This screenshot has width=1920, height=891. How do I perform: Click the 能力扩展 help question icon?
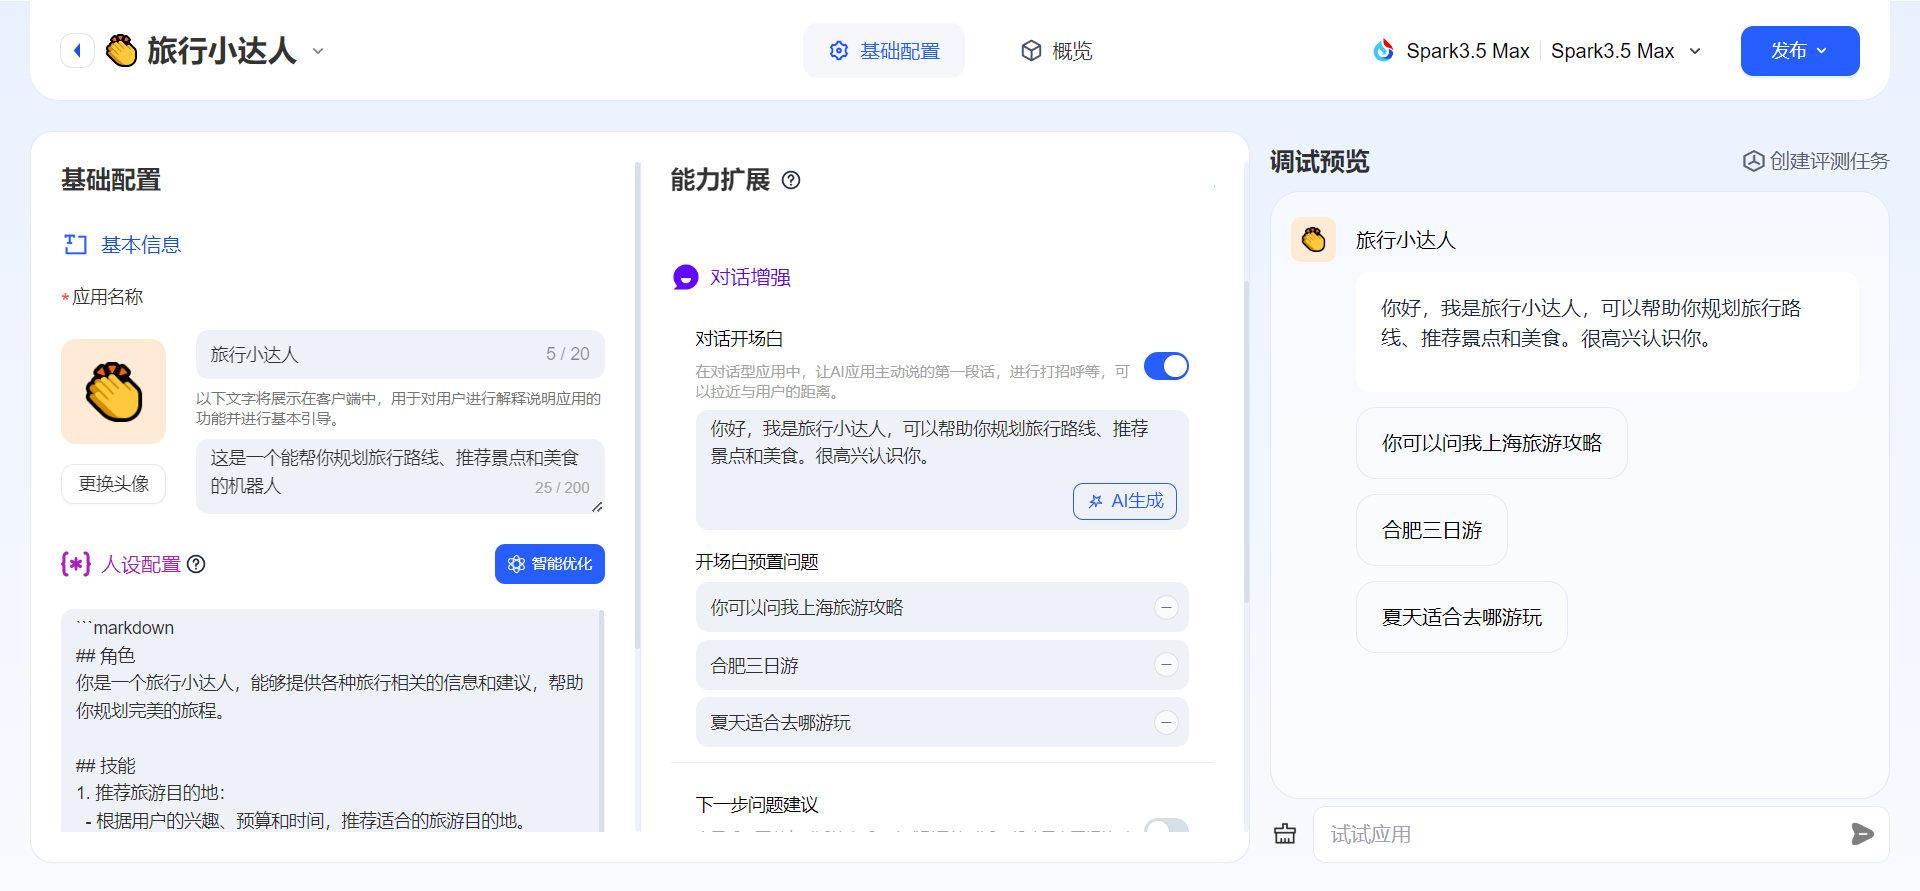791,180
